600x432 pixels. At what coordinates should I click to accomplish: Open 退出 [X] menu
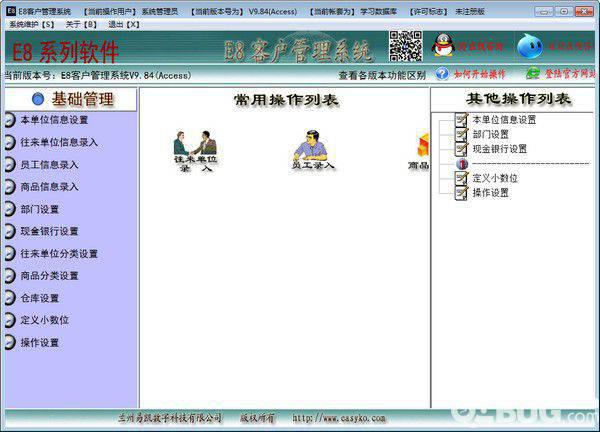[x=123, y=24]
